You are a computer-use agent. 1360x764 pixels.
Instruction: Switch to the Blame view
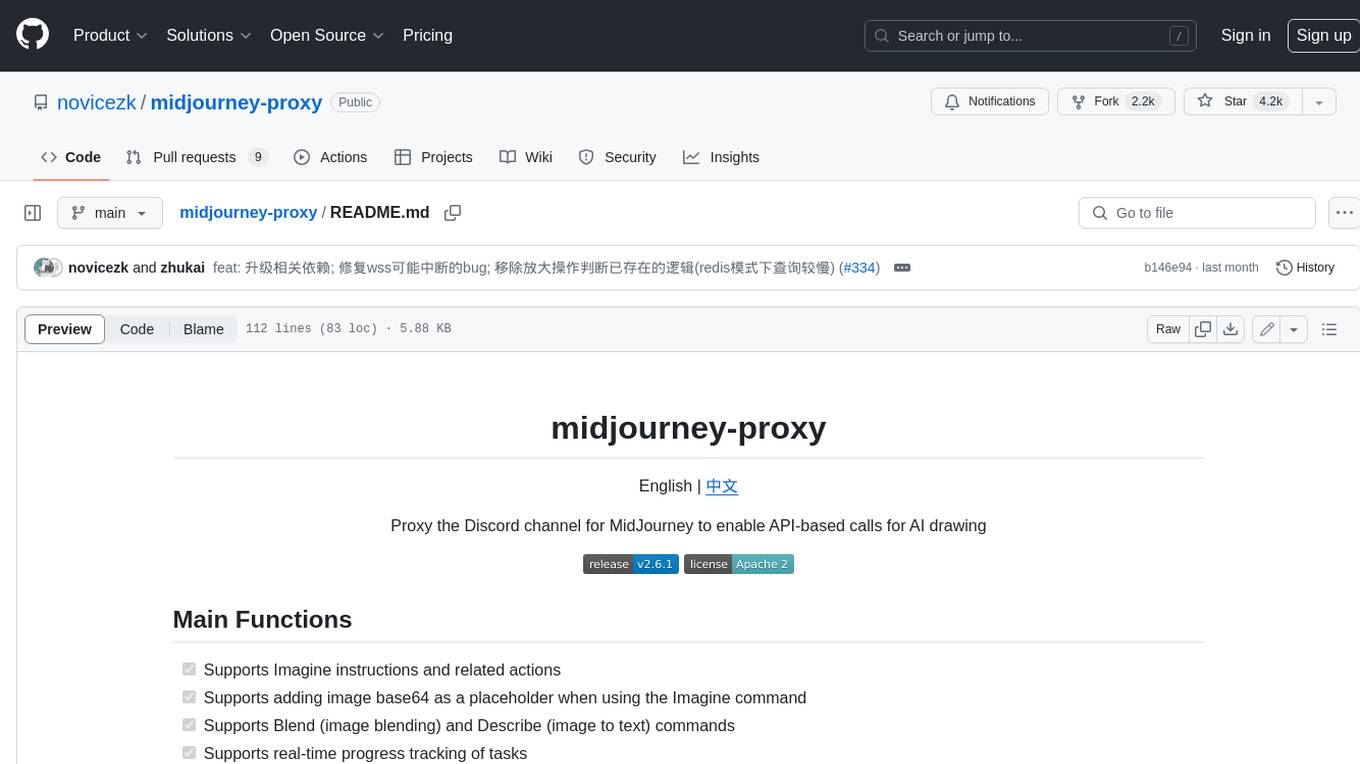(x=203, y=329)
